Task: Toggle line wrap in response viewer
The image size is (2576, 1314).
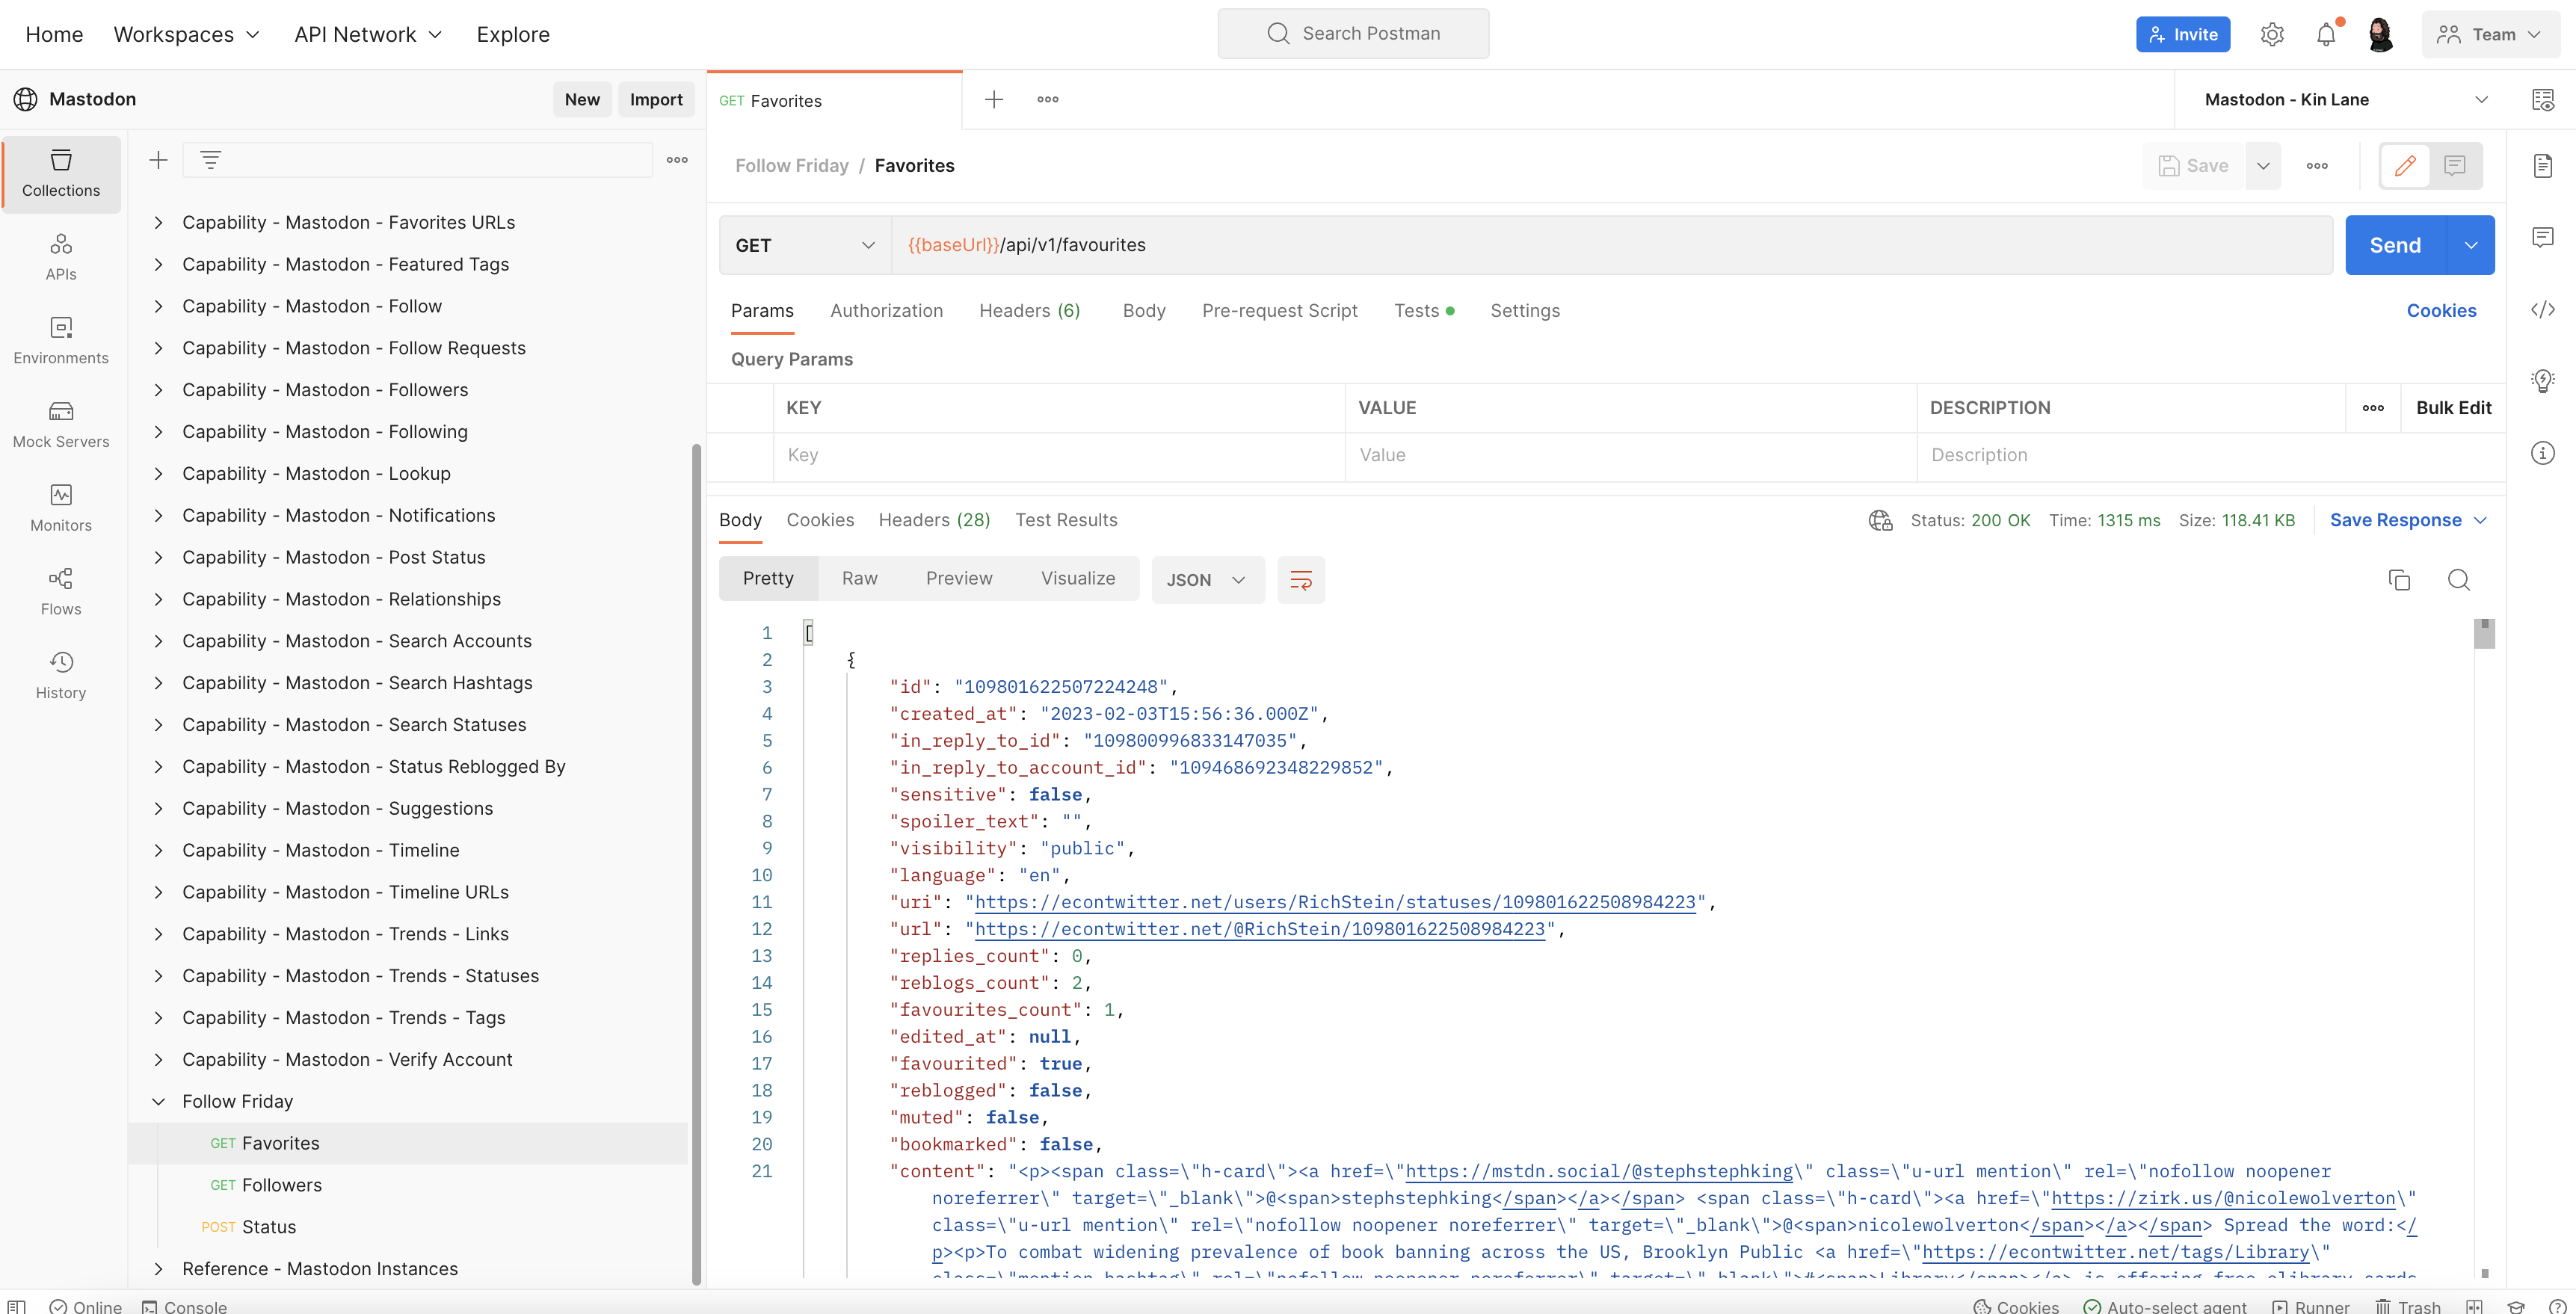Action: (1300, 580)
